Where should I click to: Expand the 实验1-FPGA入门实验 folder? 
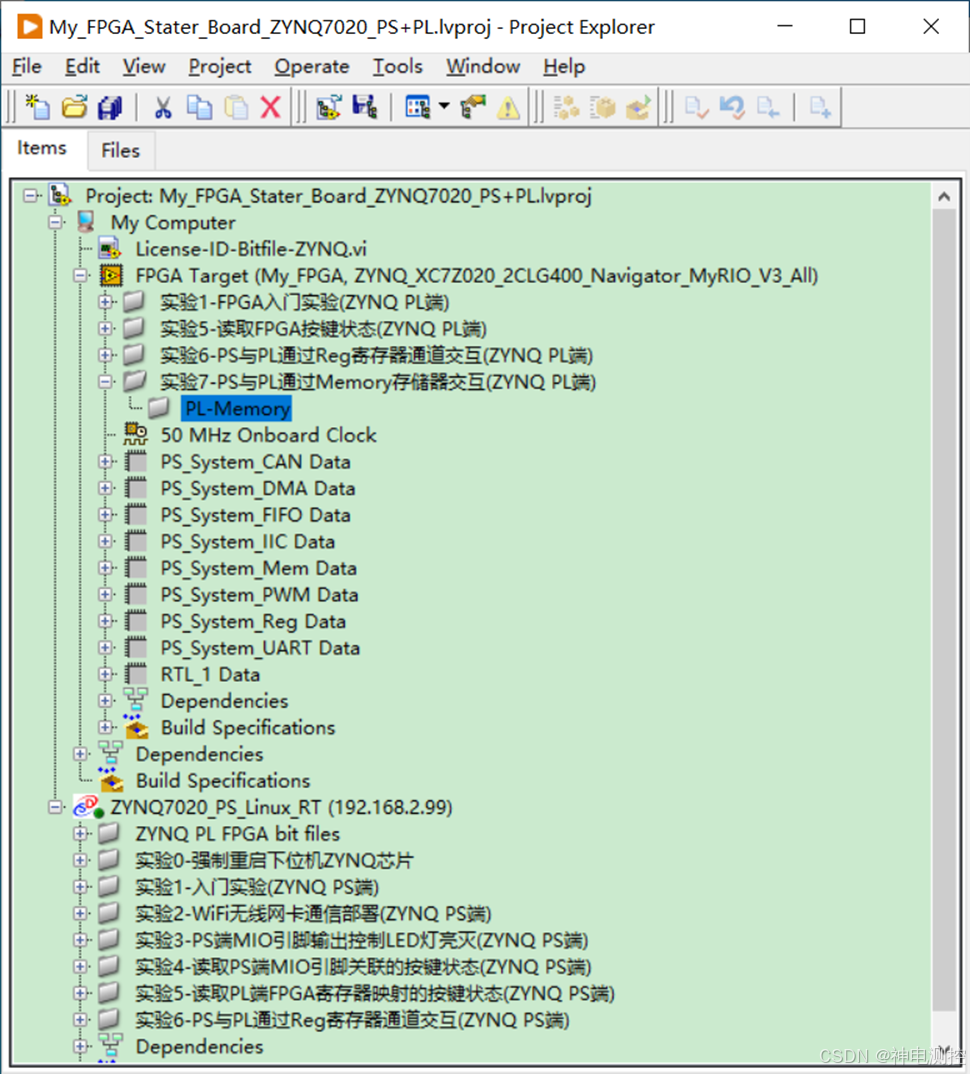tap(105, 302)
